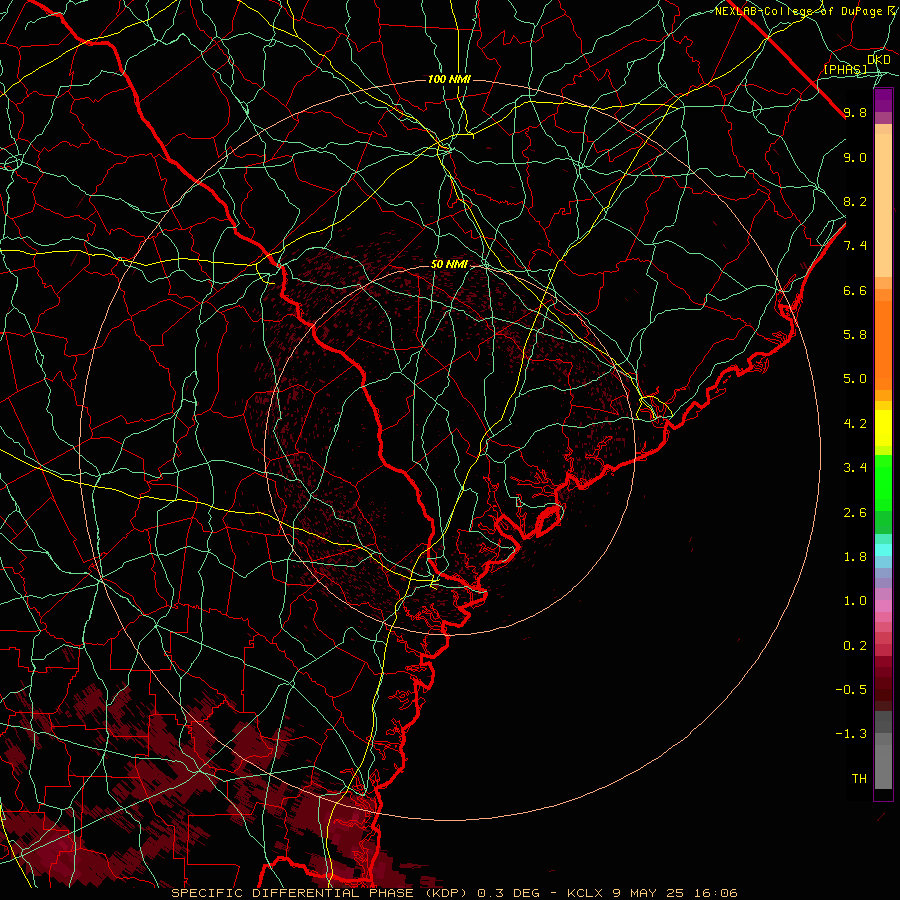This screenshot has height=900, width=900.
Task: Click the 8.2 value on the color scale
Action: (855, 201)
